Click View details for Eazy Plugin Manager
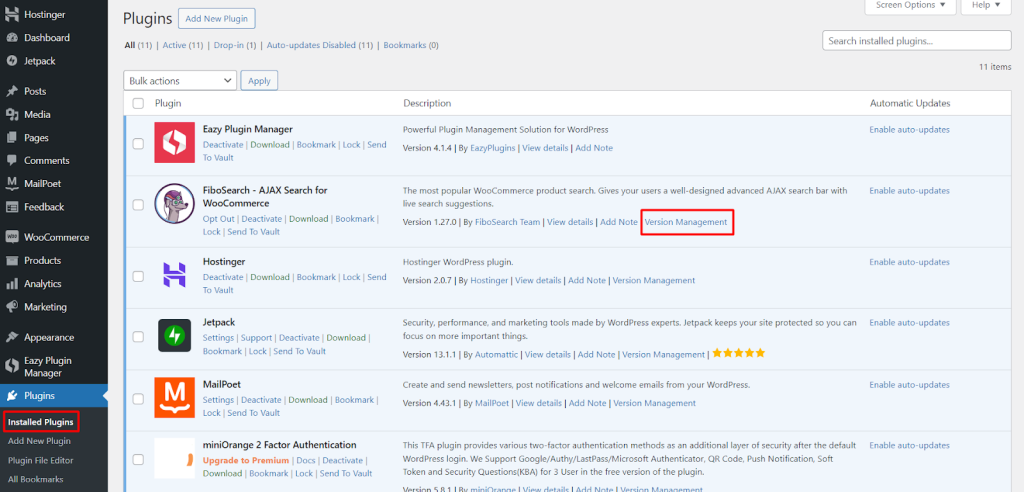Screen dimensions: 1024x492 pyautogui.click(x=545, y=148)
